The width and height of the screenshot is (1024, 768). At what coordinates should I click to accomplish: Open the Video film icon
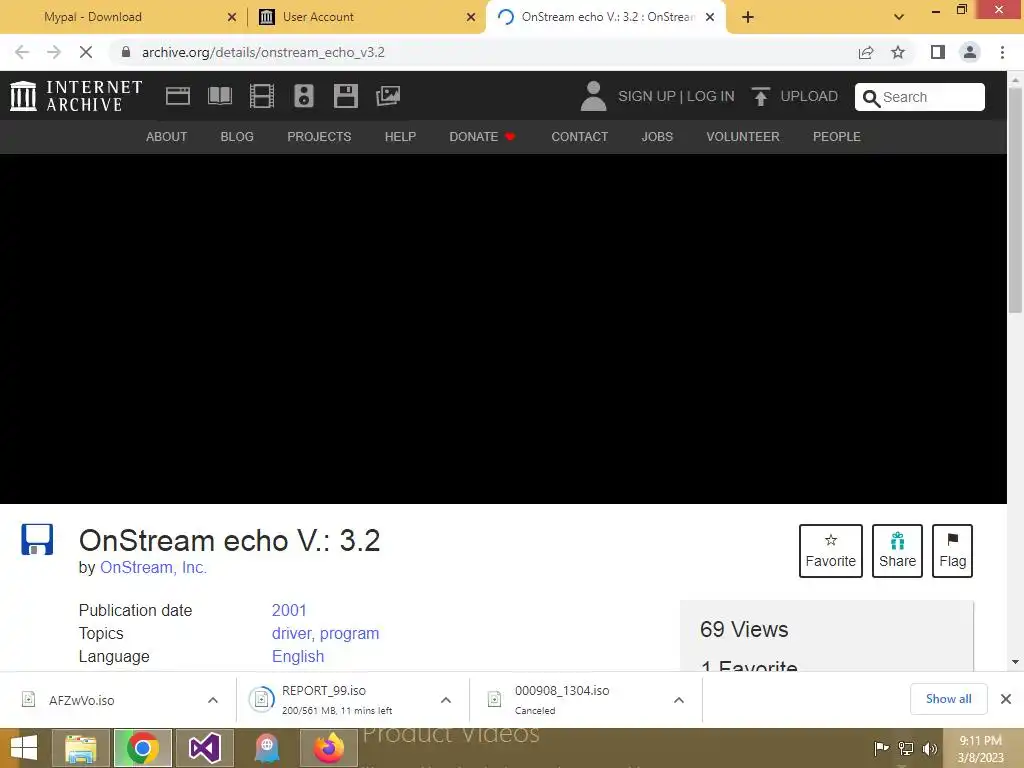[x=261, y=96]
